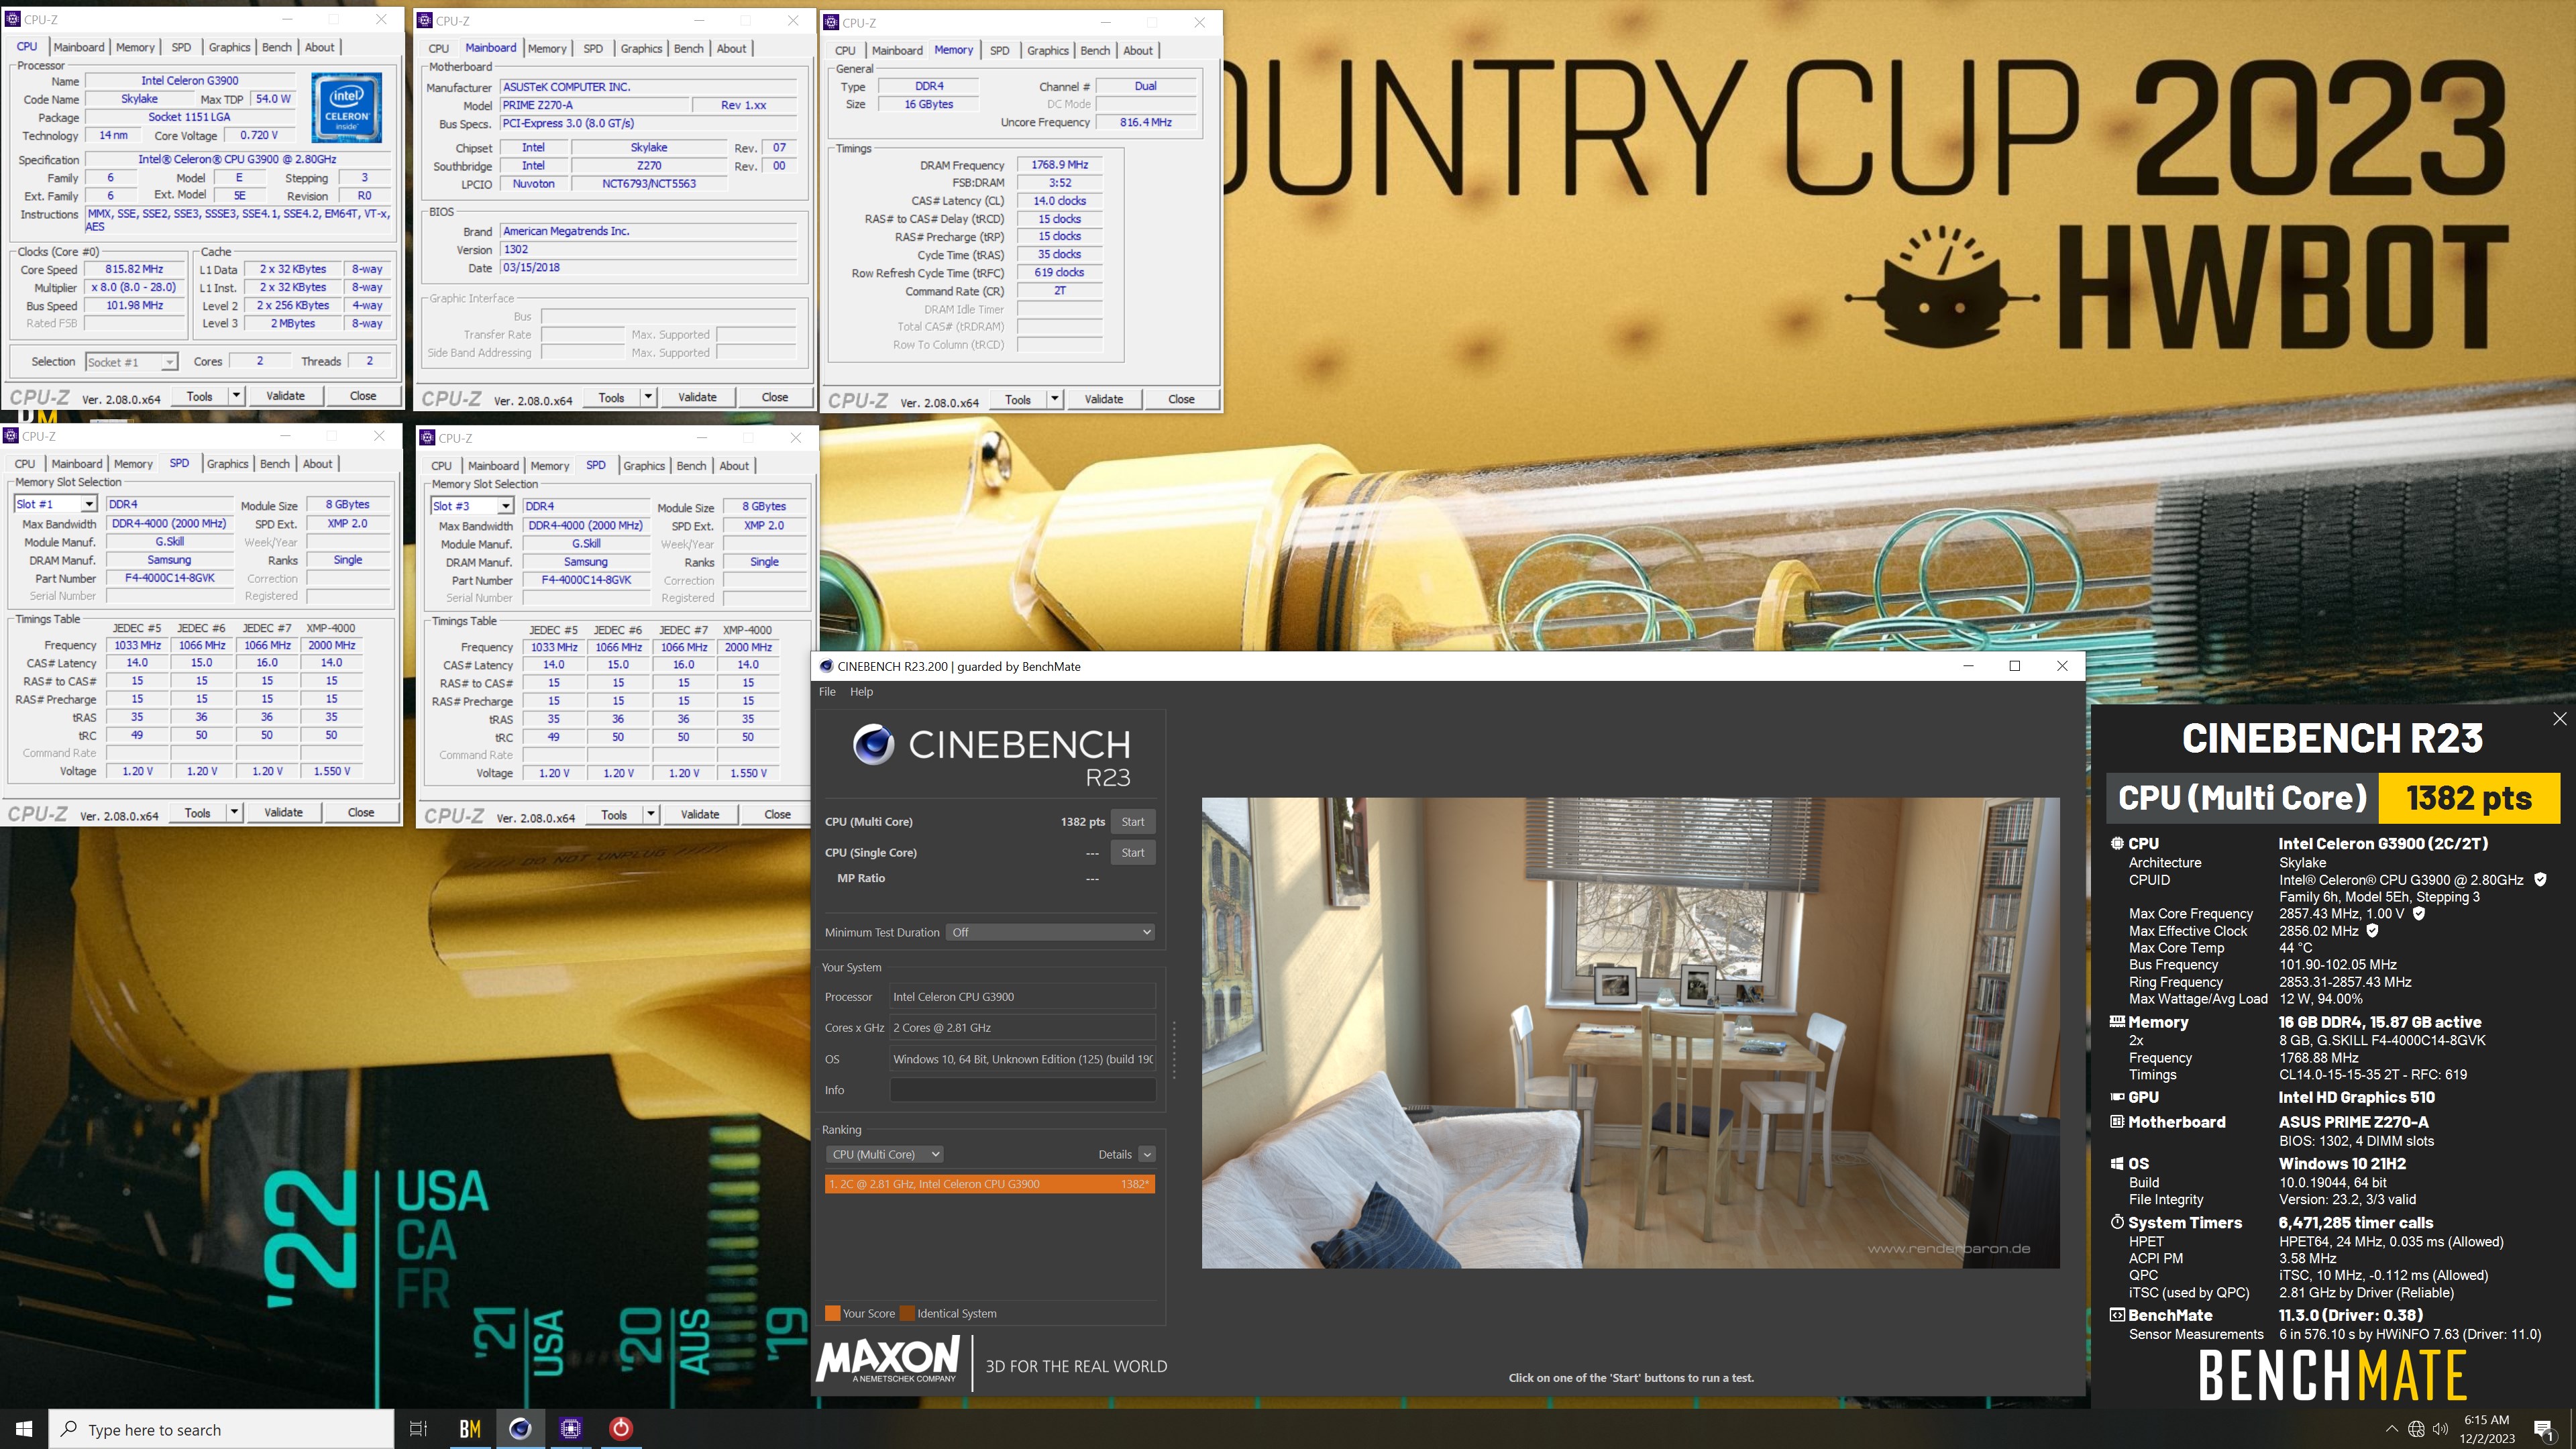Open Cinebench Help menu
2576x1449 pixels.
coord(861,692)
